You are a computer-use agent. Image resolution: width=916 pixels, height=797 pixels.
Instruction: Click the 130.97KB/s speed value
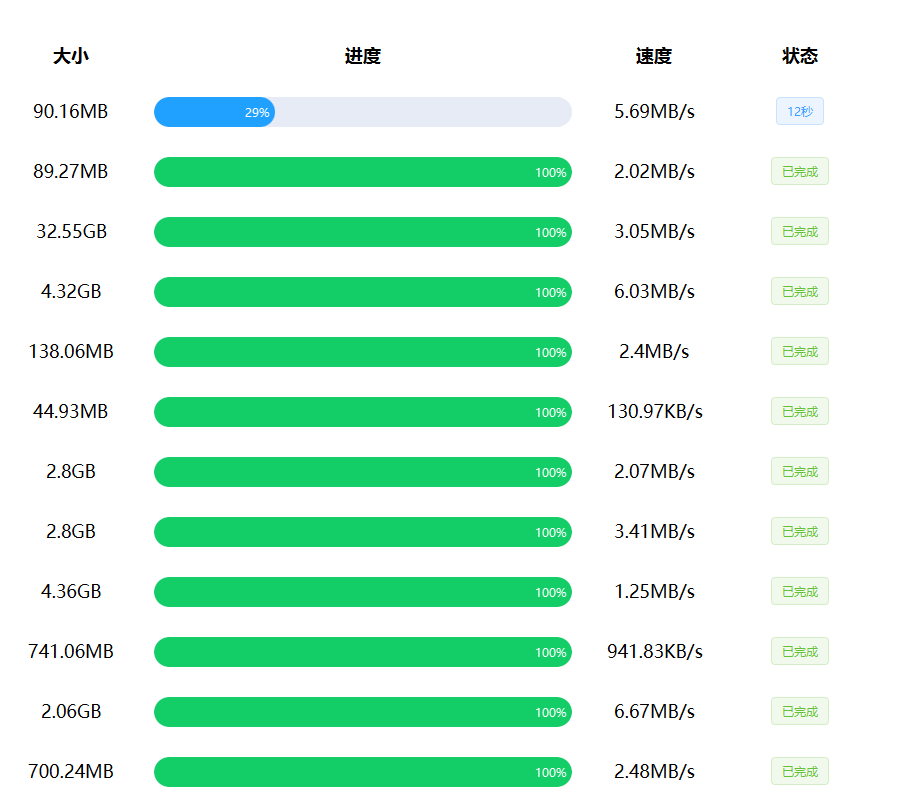tap(655, 411)
